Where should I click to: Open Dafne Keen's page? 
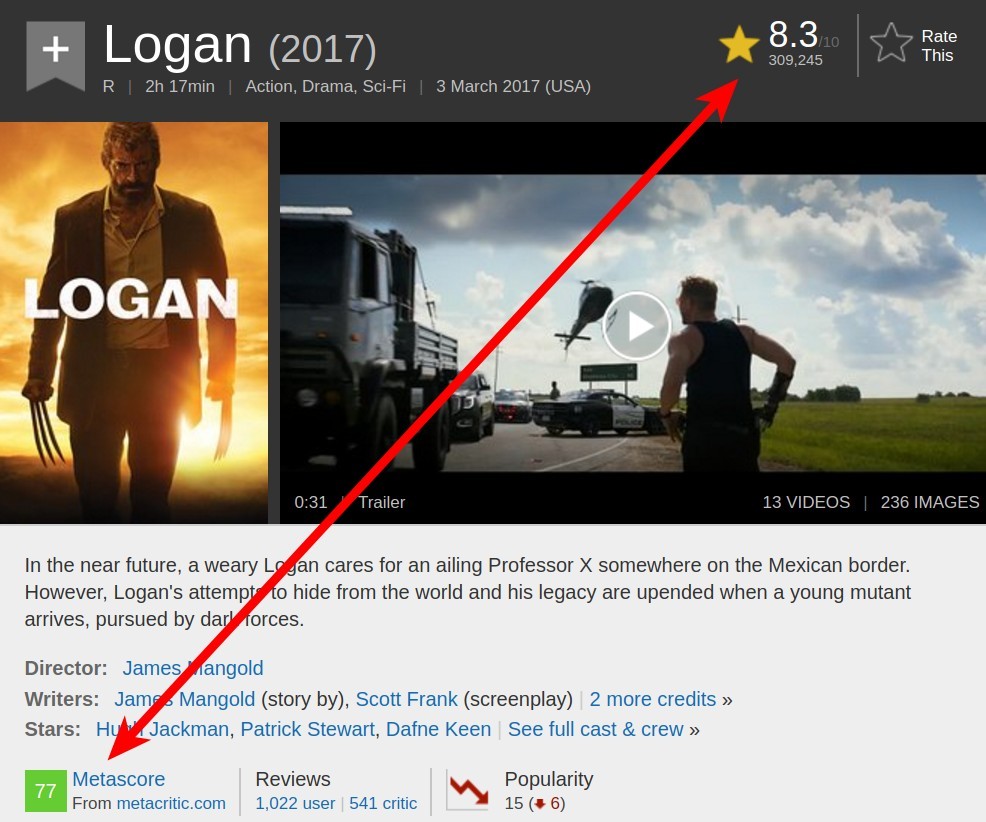(438, 729)
